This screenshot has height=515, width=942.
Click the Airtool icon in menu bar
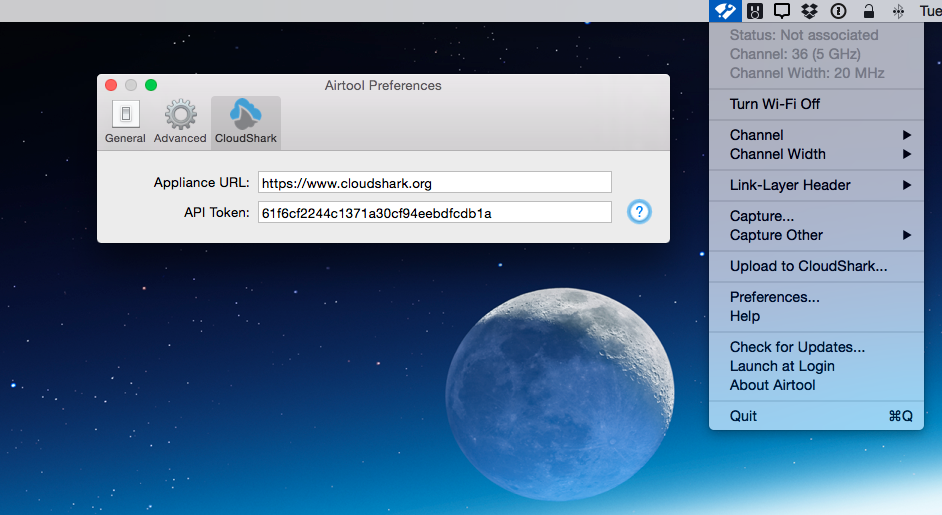pos(725,11)
